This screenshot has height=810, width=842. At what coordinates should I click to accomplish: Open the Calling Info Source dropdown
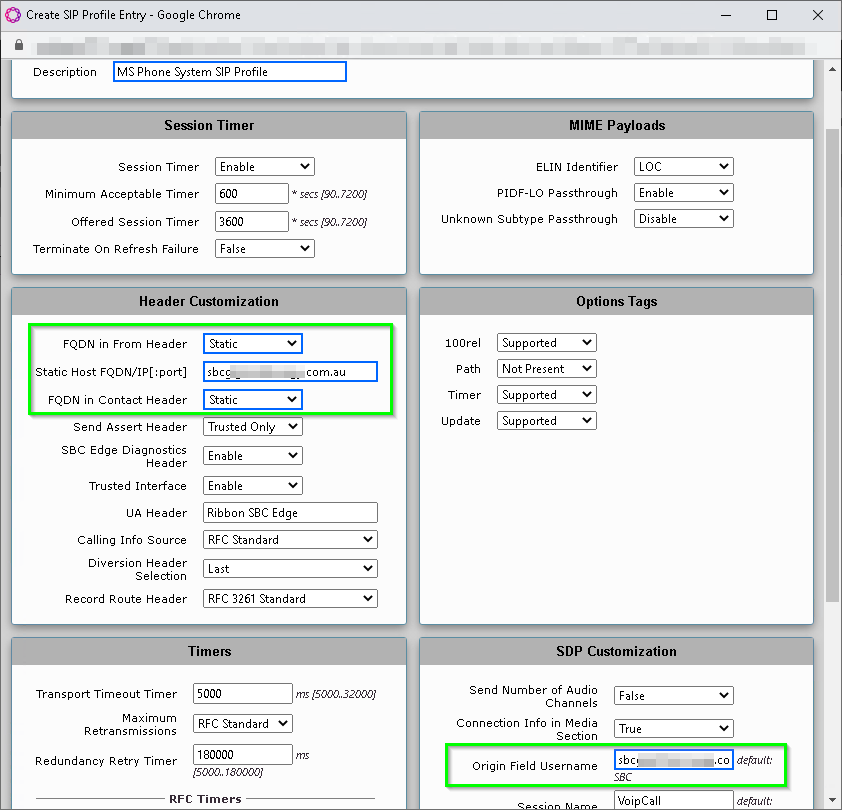tap(290, 540)
